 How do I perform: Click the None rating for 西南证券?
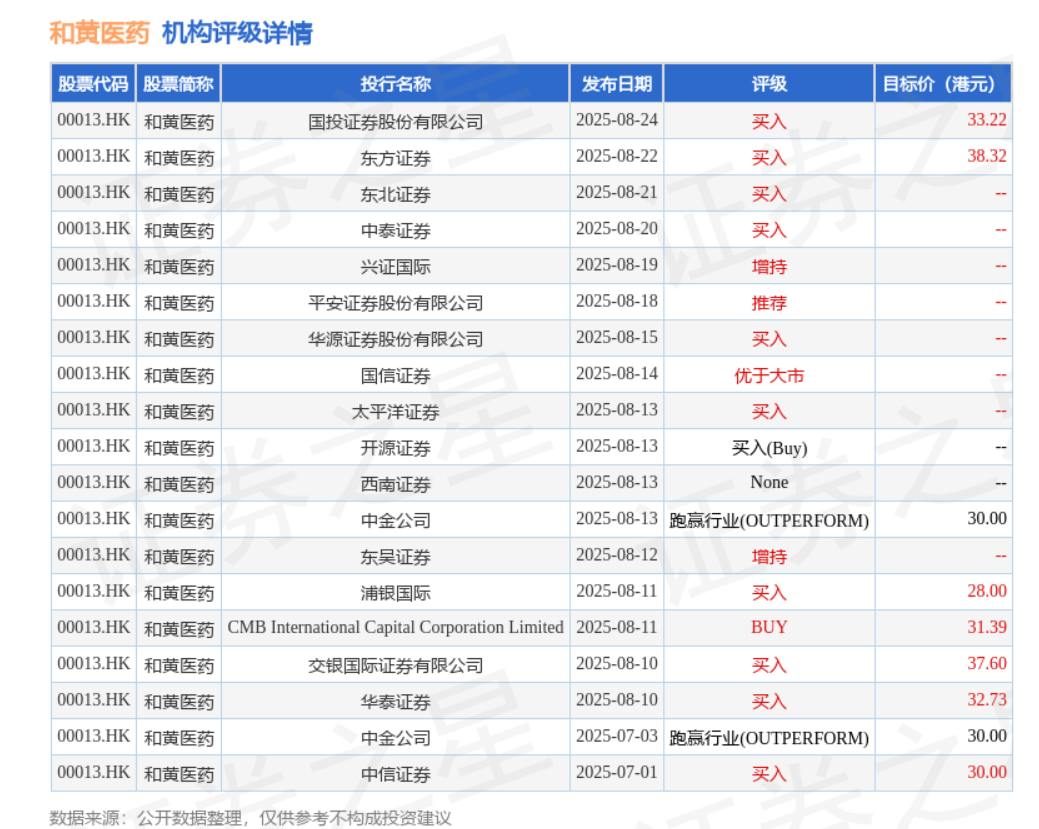click(x=768, y=483)
